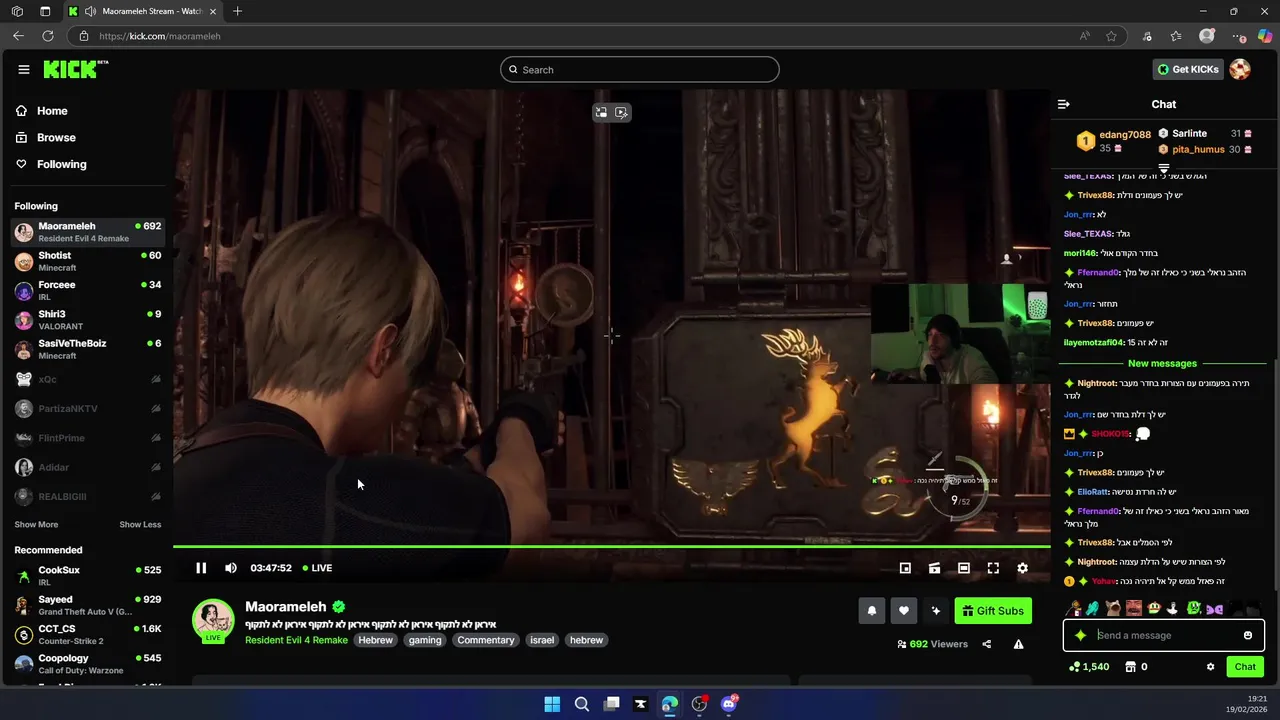This screenshot has height=720, width=1280.
Task: Click the green stream progress bar
Action: pos(612,546)
